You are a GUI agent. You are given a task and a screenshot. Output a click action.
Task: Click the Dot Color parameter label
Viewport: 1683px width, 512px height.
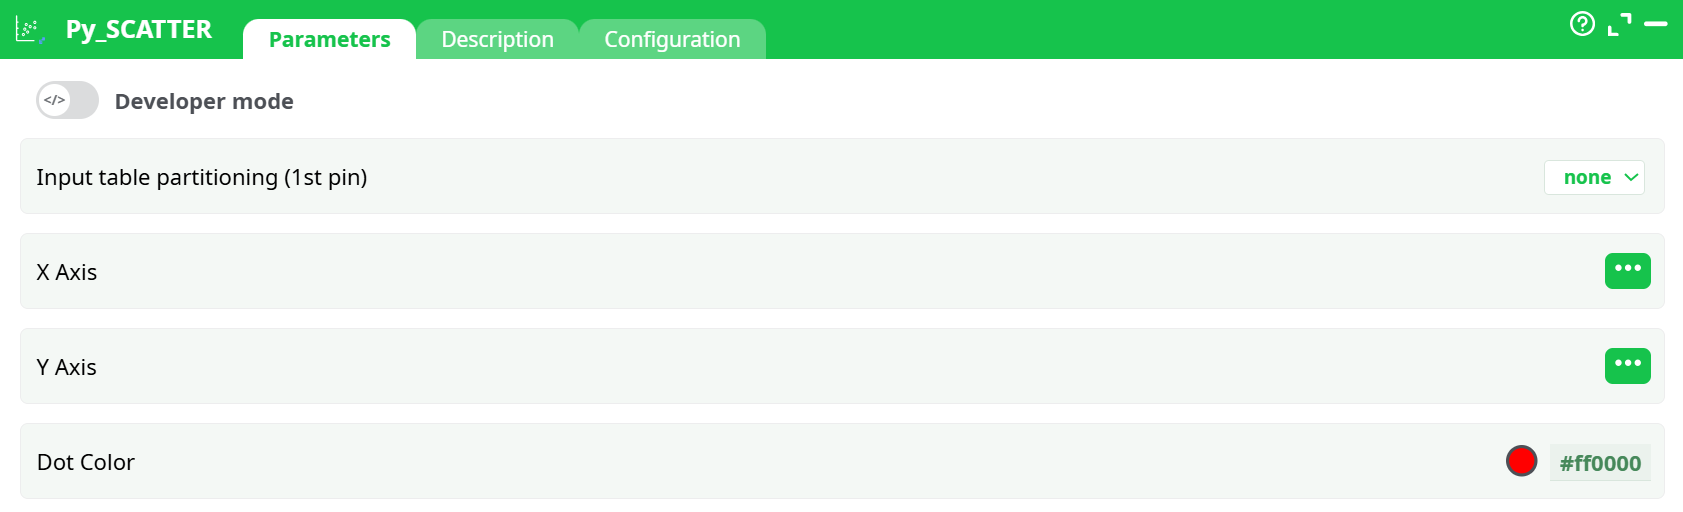coord(86,462)
